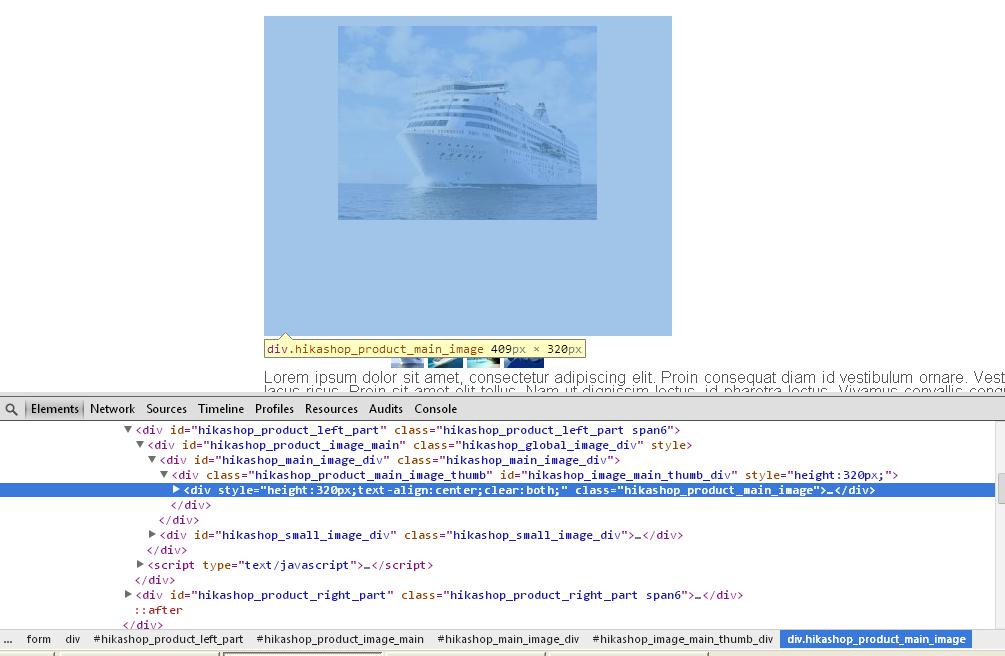
Task: Open the Console tab
Action: (x=435, y=409)
